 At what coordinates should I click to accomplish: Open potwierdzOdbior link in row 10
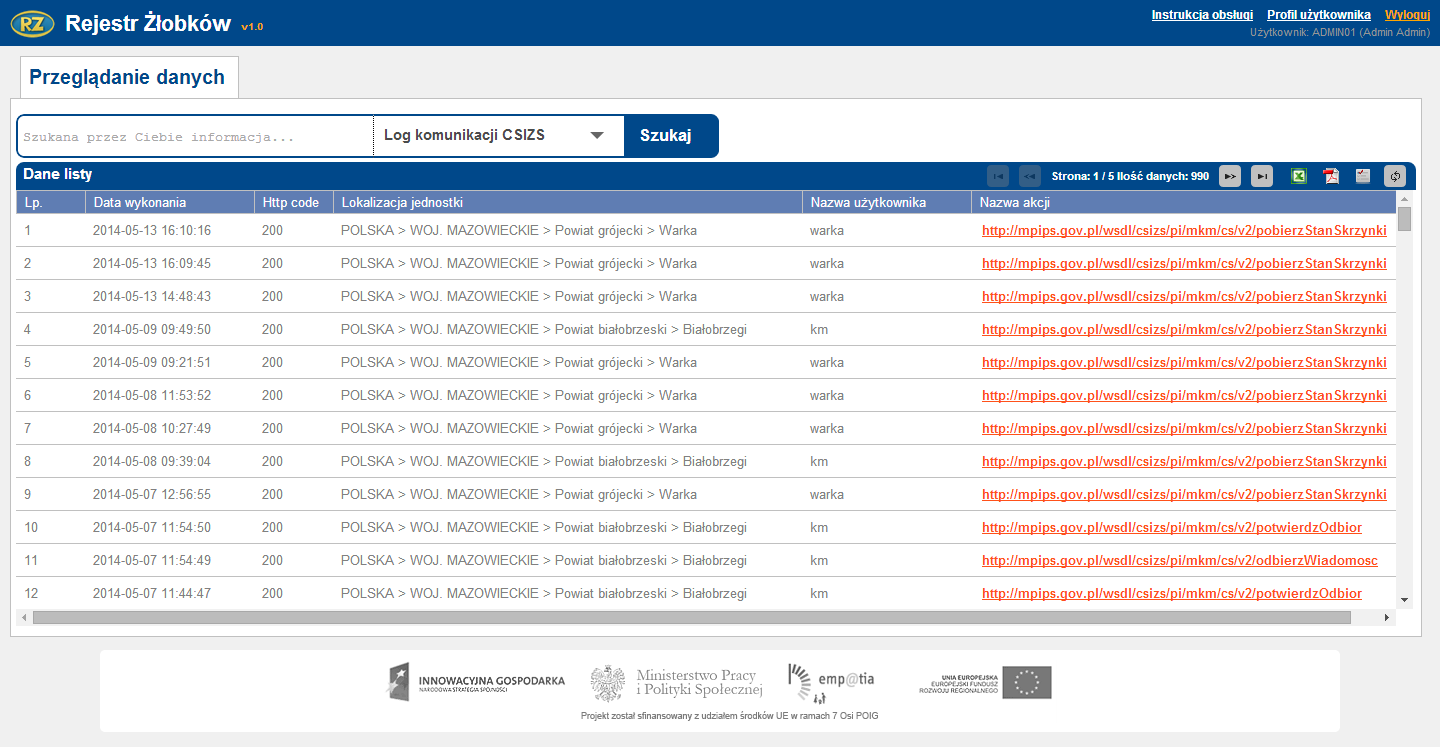pos(1172,527)
